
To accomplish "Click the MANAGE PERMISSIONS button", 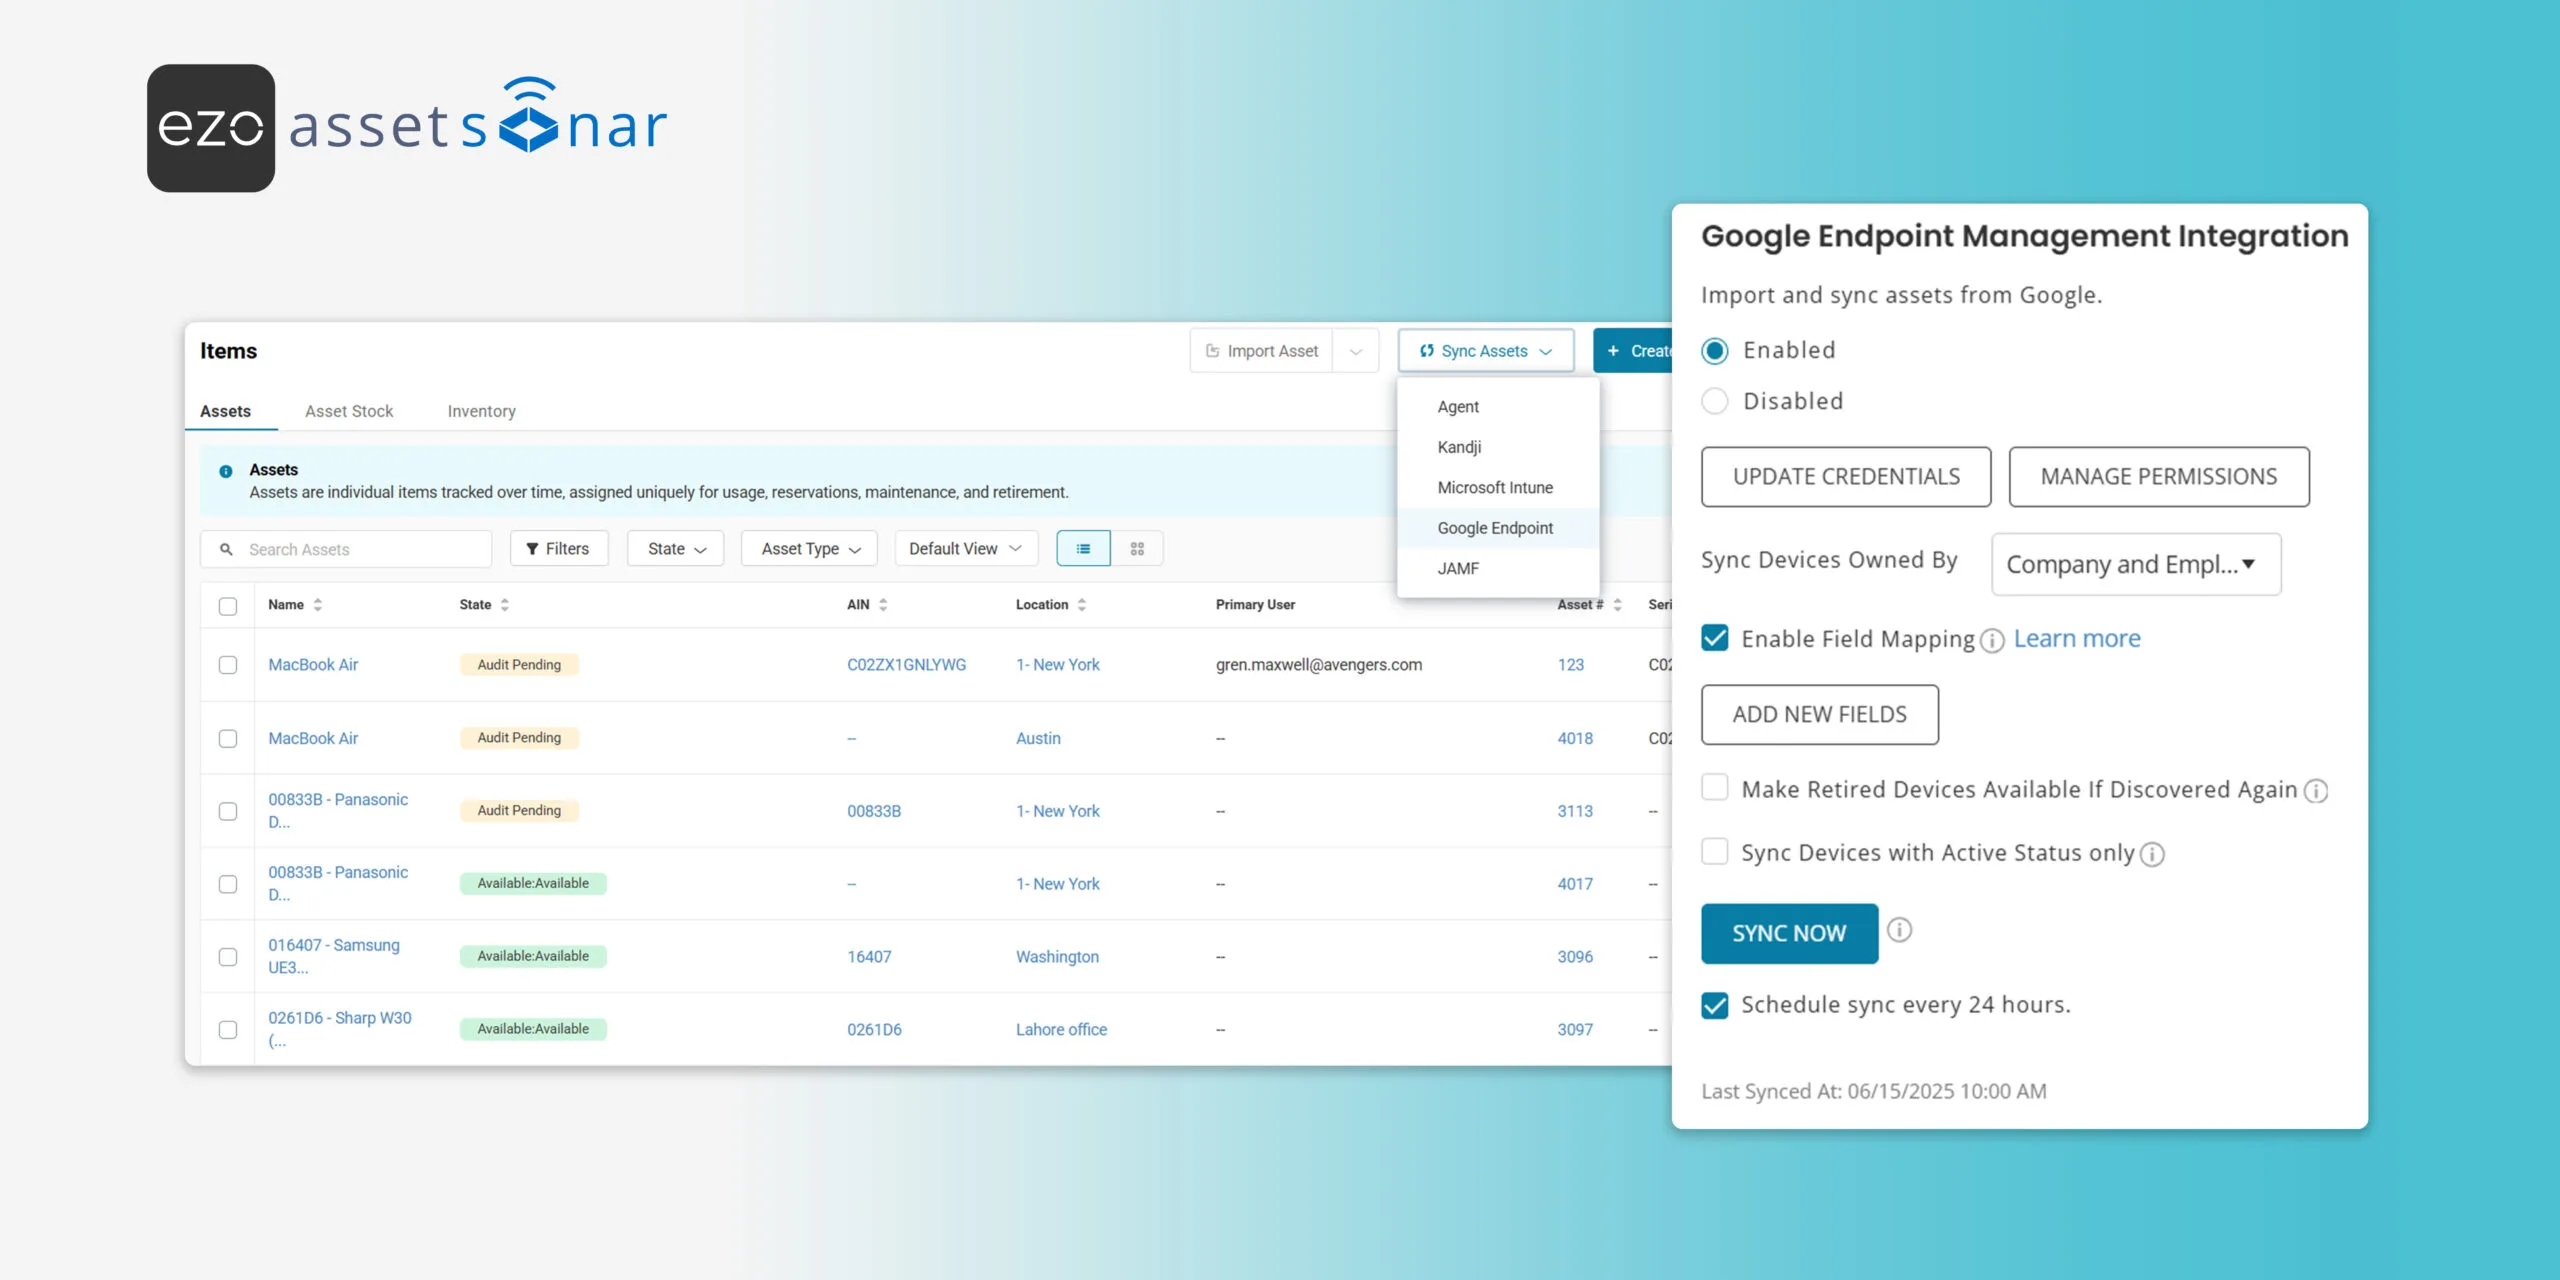I will [2159, 477].
